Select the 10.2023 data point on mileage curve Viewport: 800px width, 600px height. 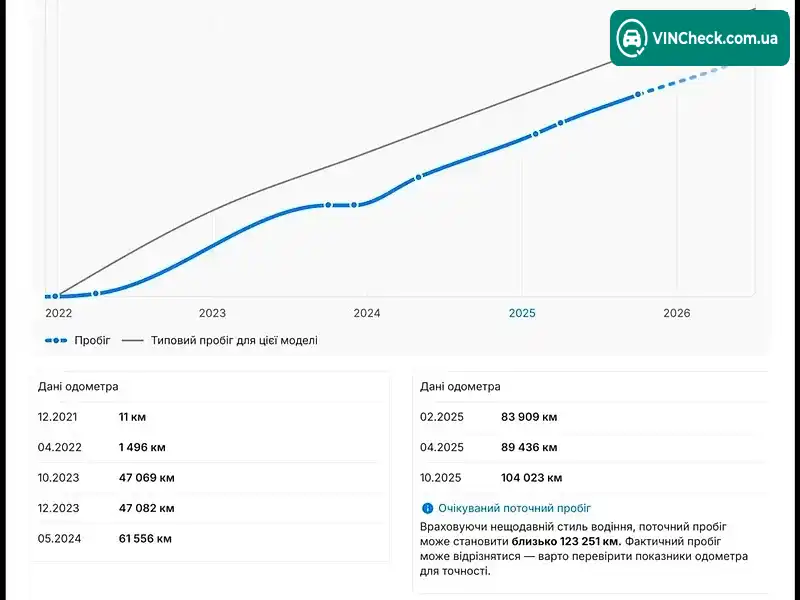pyautogui.click(x=328, y=205)
